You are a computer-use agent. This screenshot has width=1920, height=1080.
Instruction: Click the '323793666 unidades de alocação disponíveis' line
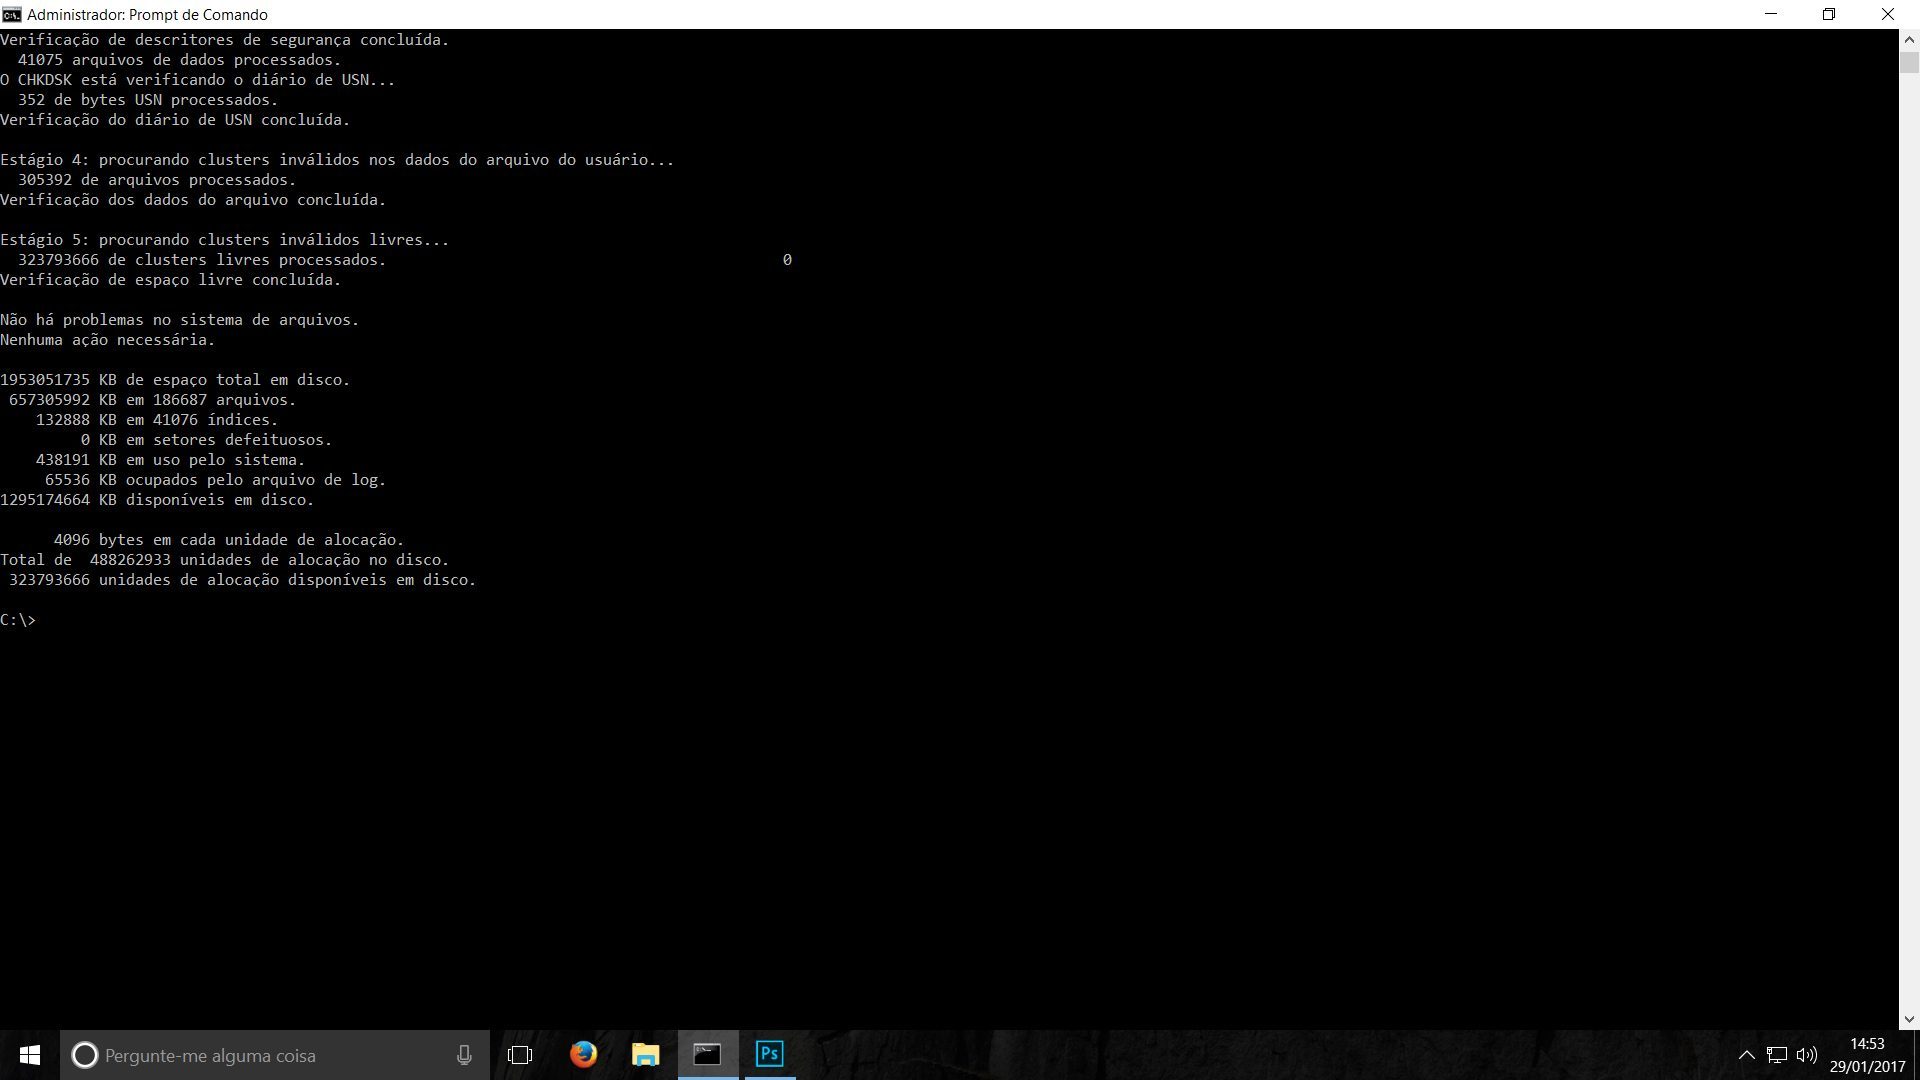pos(242,580)
